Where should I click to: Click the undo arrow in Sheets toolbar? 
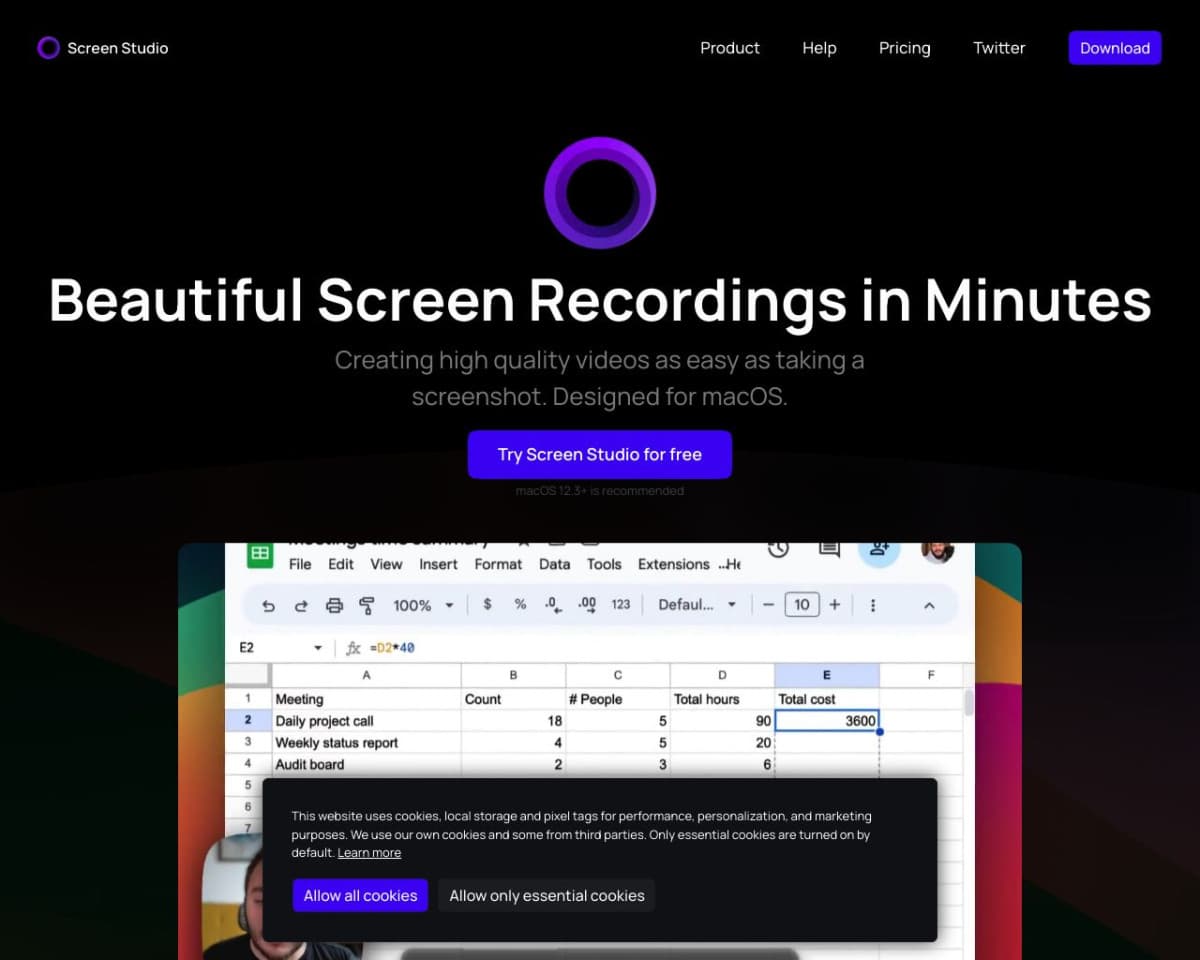pos(268,605)
